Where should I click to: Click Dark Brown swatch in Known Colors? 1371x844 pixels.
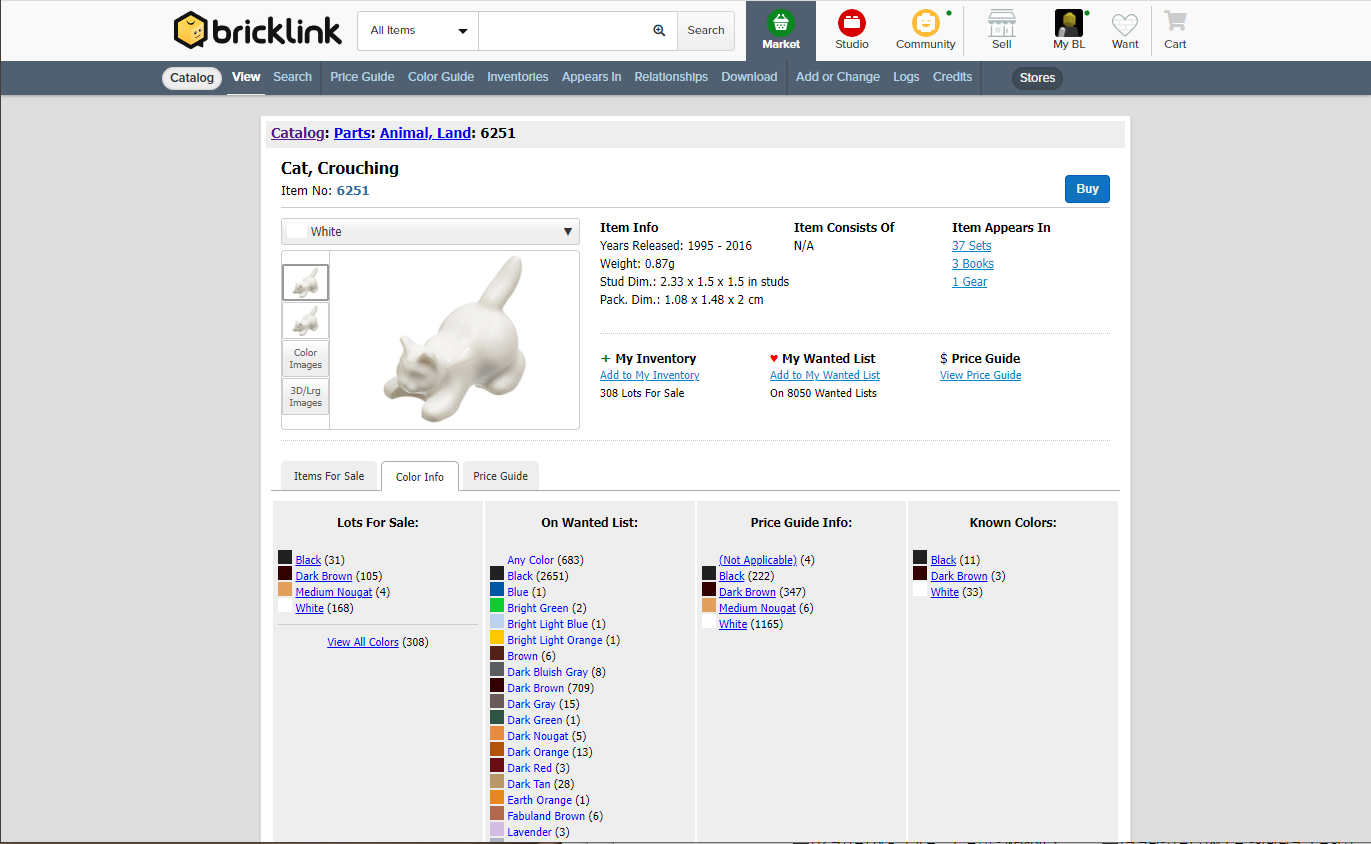(x=920, y=574)
